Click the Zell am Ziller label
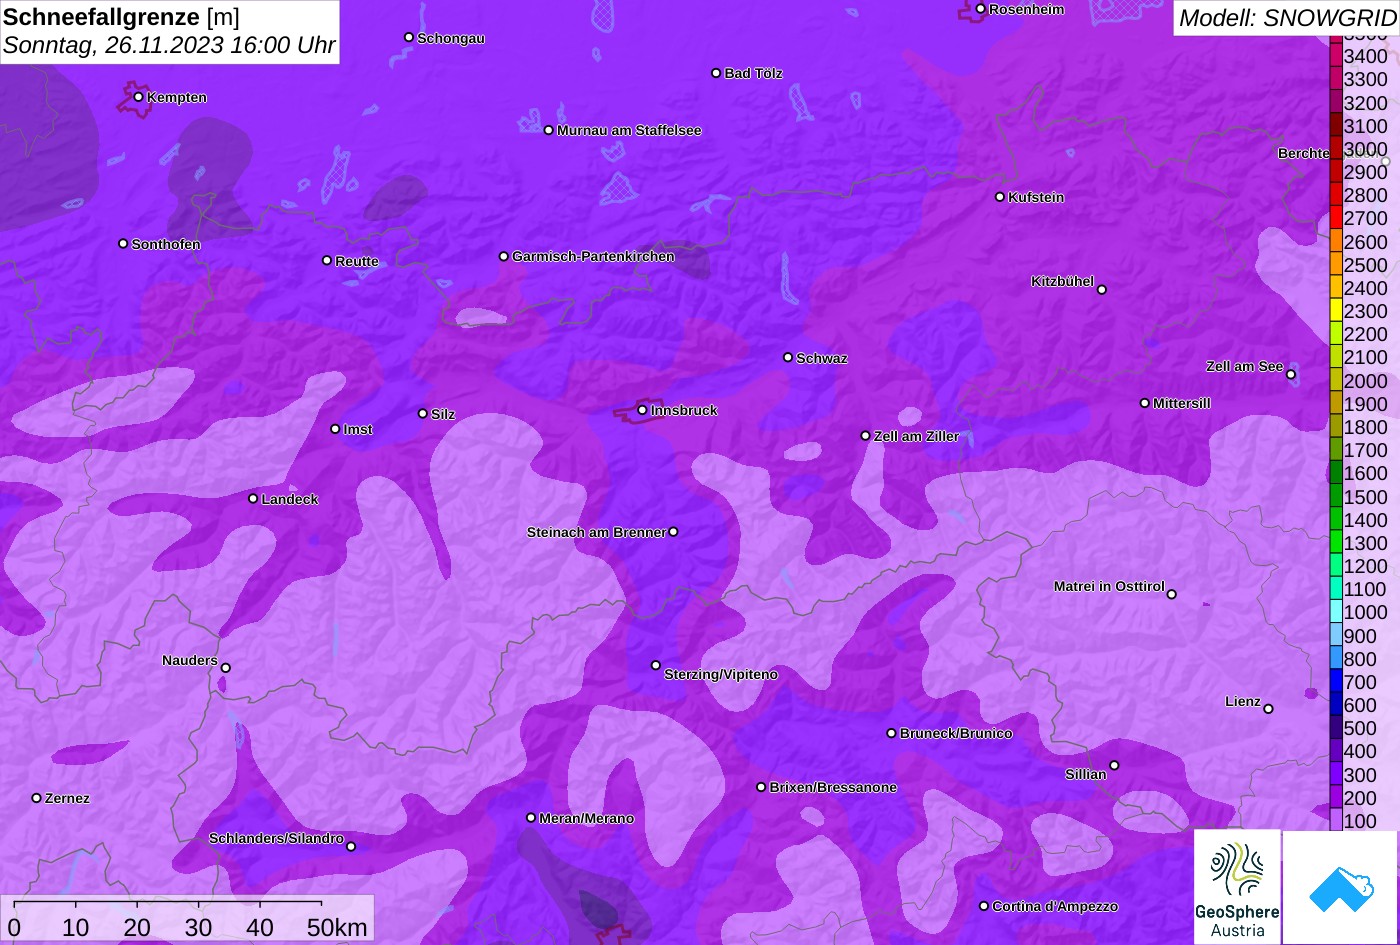The height and width of the screenshot is (945, 1400). (916, 436)
